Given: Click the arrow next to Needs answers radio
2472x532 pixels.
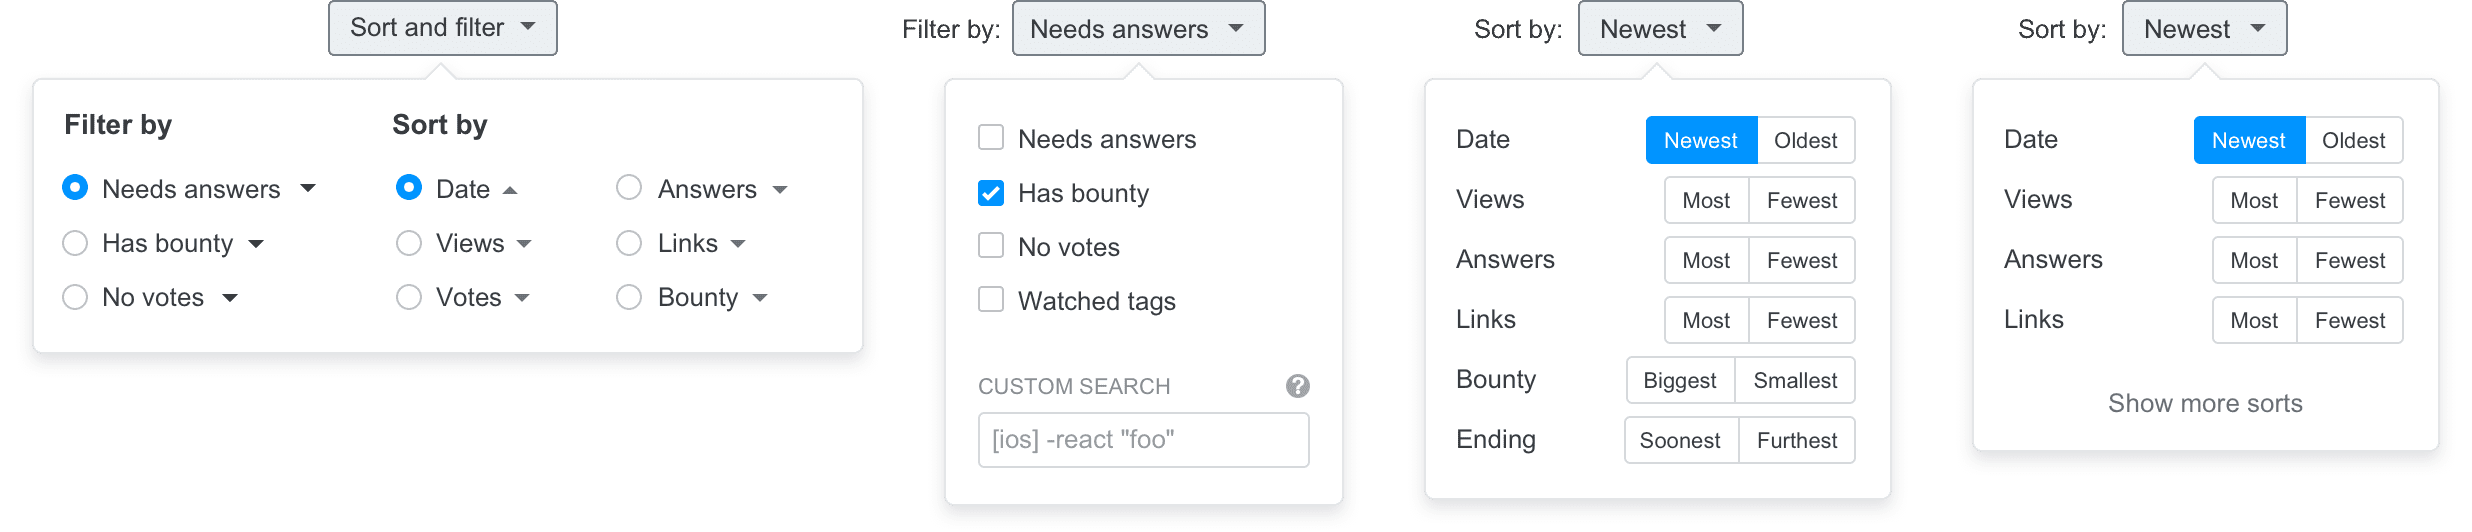Looking at the screenshot, I should (308, 189).
